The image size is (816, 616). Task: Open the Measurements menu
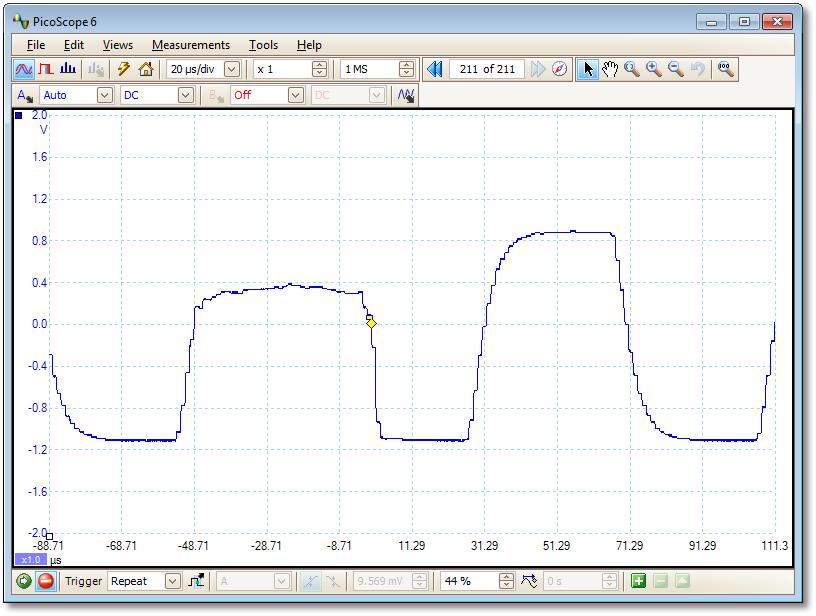pos(191,45)
